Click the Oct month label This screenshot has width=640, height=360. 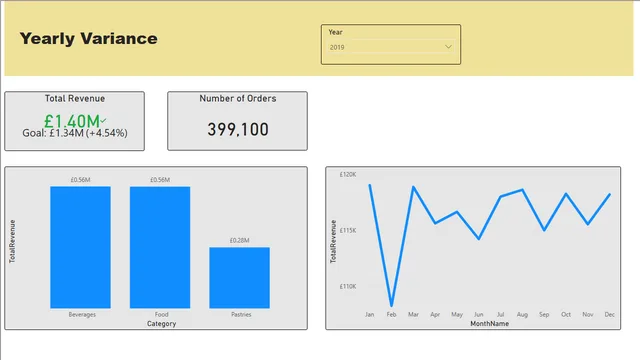[x=566, y=315]
